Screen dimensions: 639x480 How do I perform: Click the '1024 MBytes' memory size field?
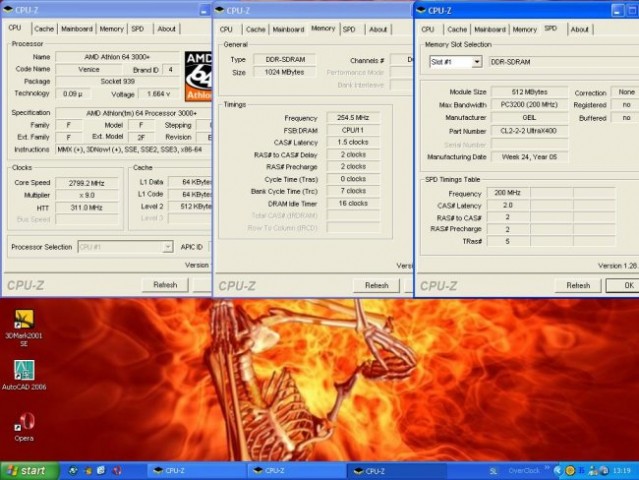click(x=284, y=72)
